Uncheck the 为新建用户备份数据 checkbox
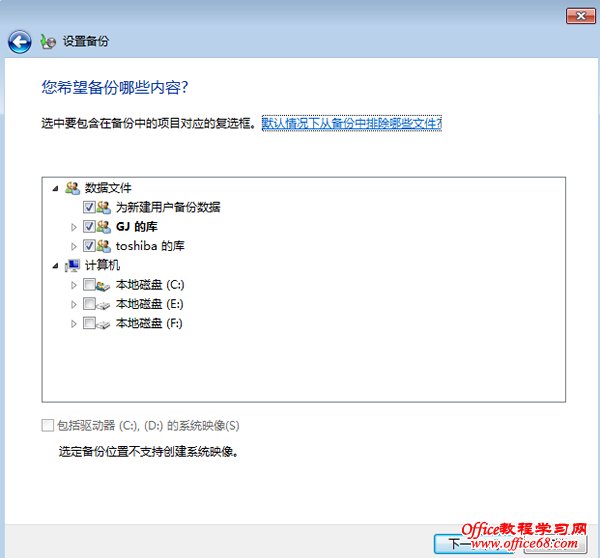Screen dimensions: 600x558 89,207
